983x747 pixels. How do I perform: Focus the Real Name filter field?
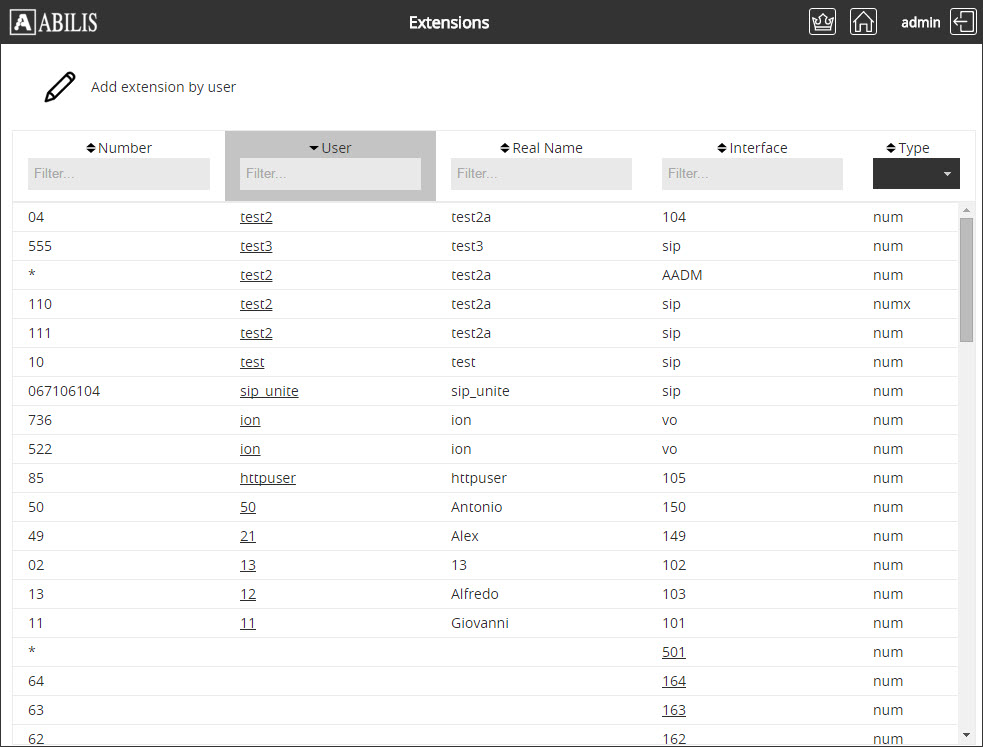pos(541,174)
